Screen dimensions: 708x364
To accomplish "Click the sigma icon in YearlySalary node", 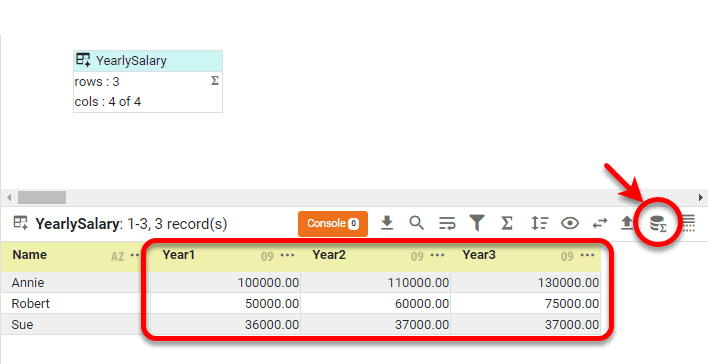I will (x=215, y=81).
